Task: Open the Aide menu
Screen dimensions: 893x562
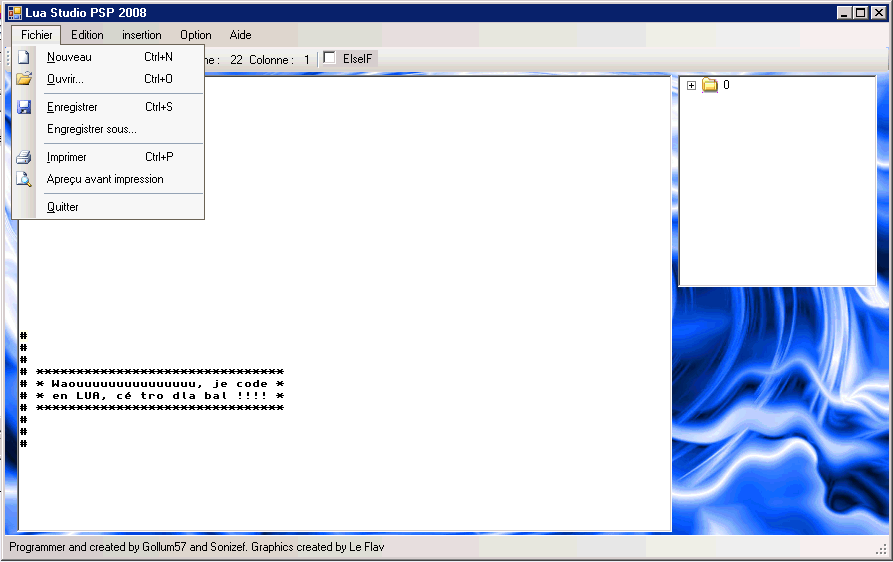Action: point(240,35)
